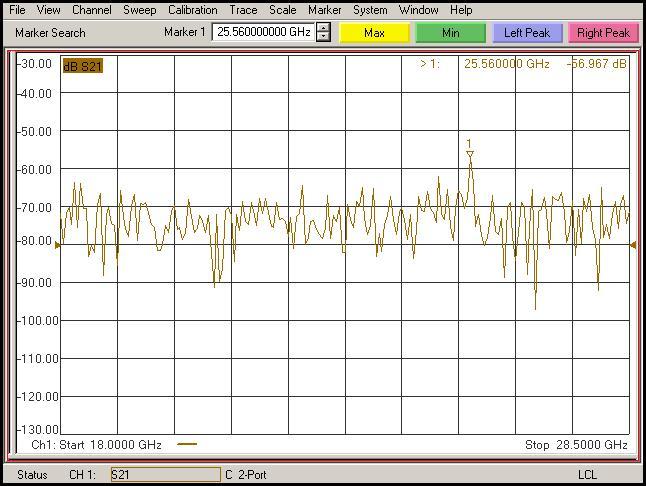Open the System menu
Viewport: 646px width, 486px height.
pyautogui.click(x=370, y=10)
